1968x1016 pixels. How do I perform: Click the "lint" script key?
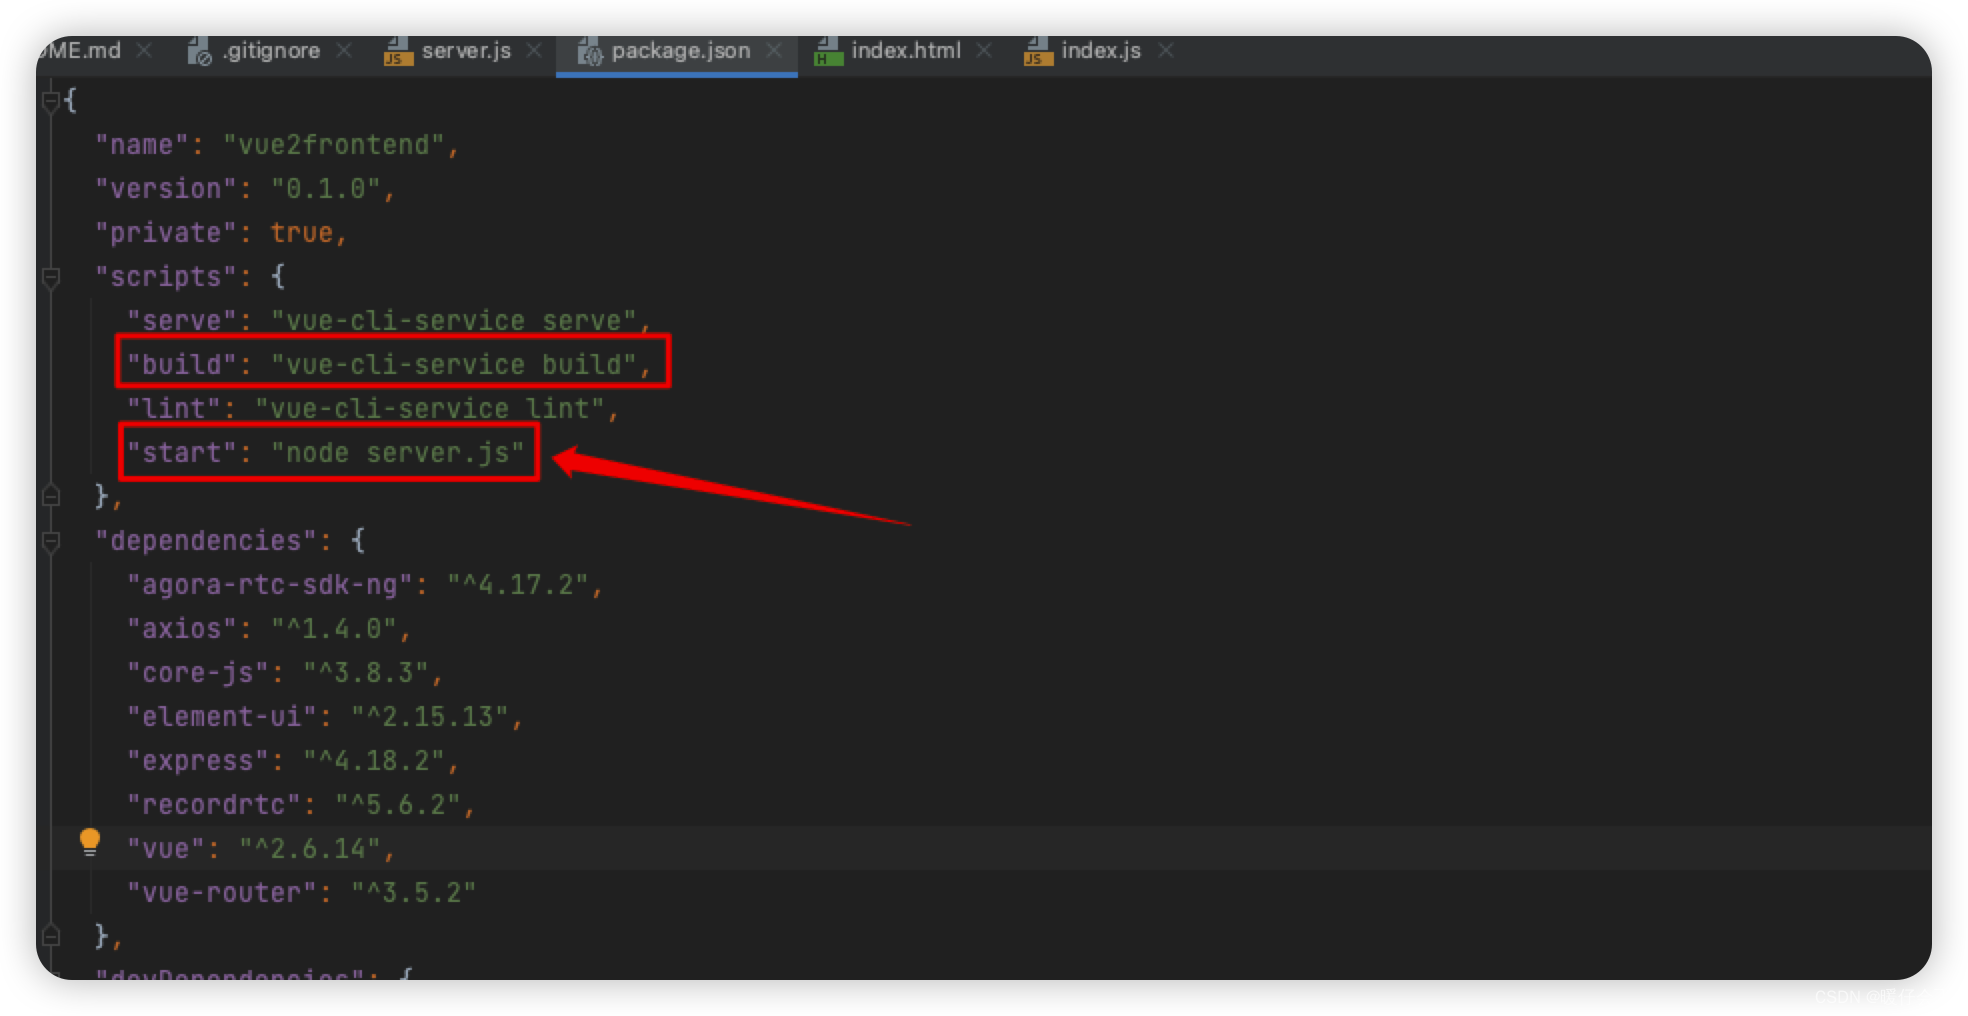tap(173, 409)
